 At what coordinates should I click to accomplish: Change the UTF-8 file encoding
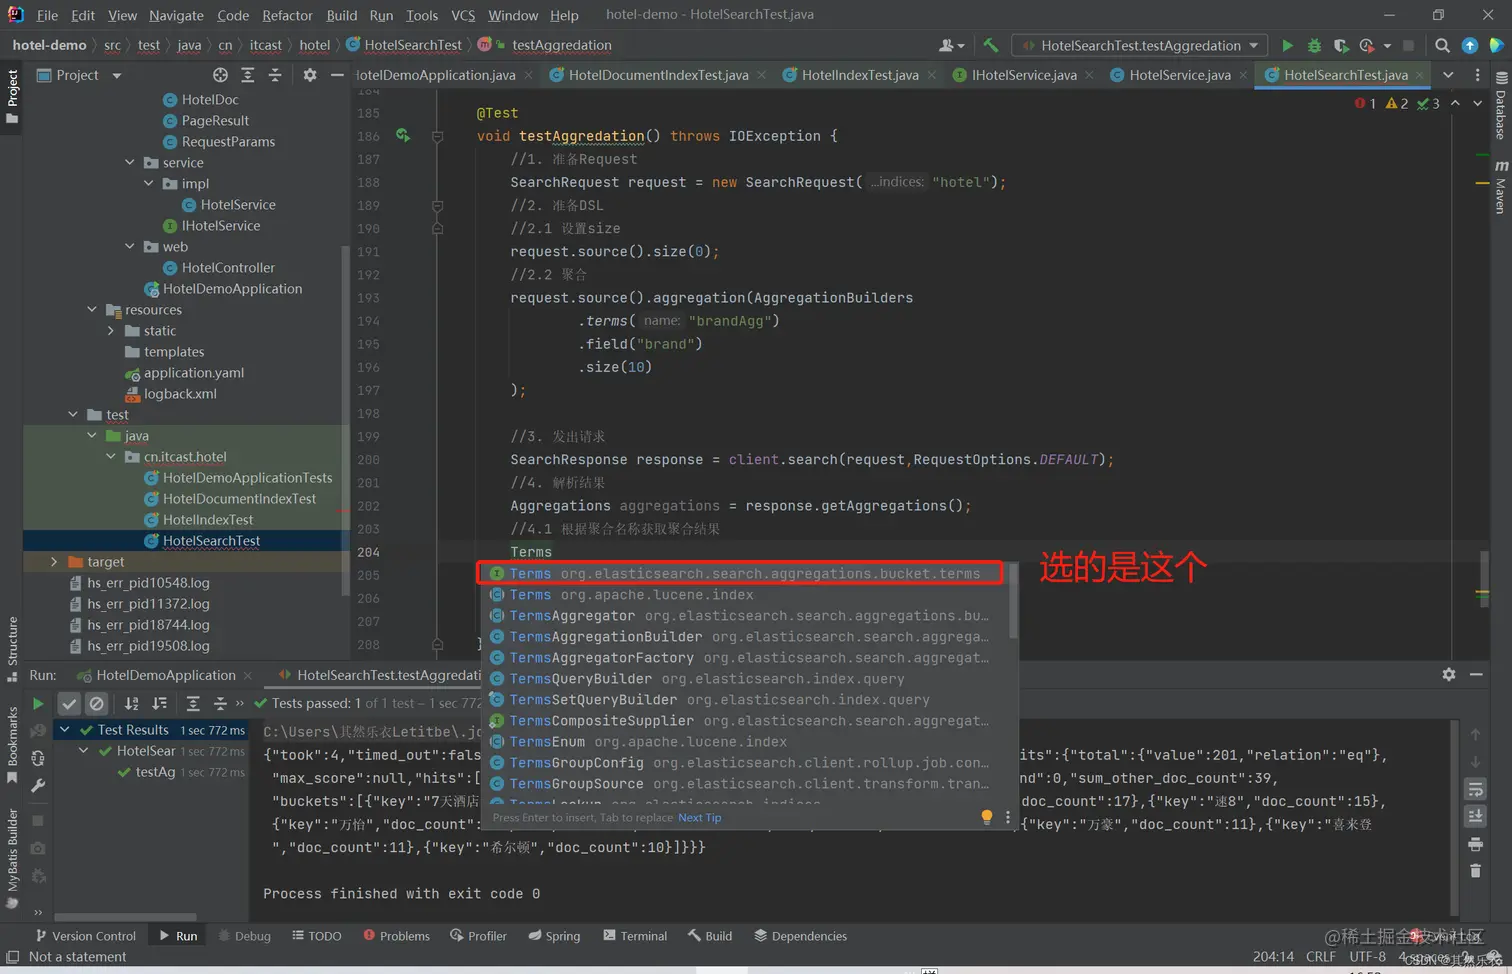point(1367,957)
